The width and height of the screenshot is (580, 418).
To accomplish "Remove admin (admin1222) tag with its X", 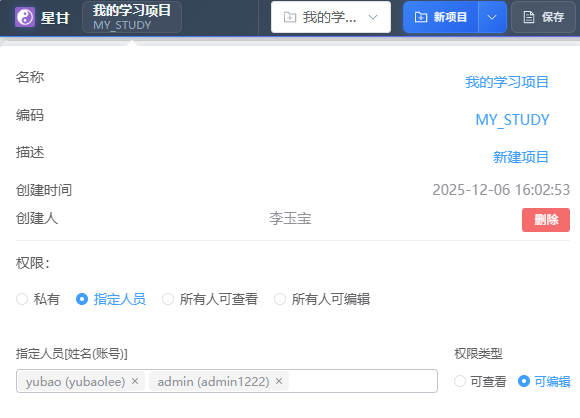I will (279, 381).
